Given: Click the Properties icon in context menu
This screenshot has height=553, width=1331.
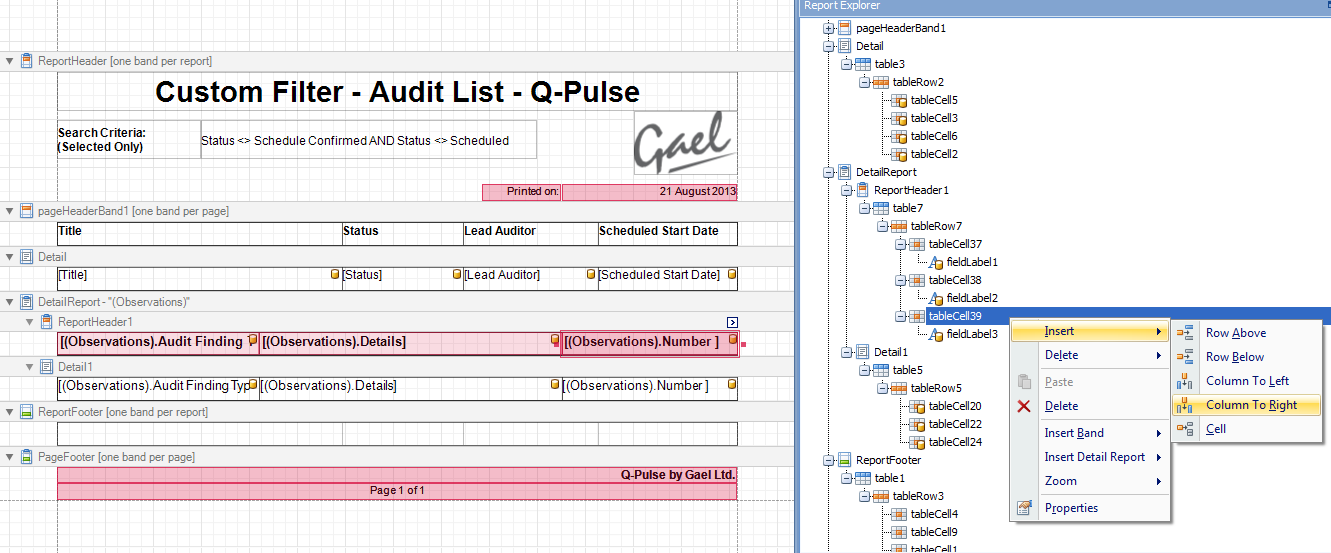Looking at the screenshot, I should coord(1024,508).
